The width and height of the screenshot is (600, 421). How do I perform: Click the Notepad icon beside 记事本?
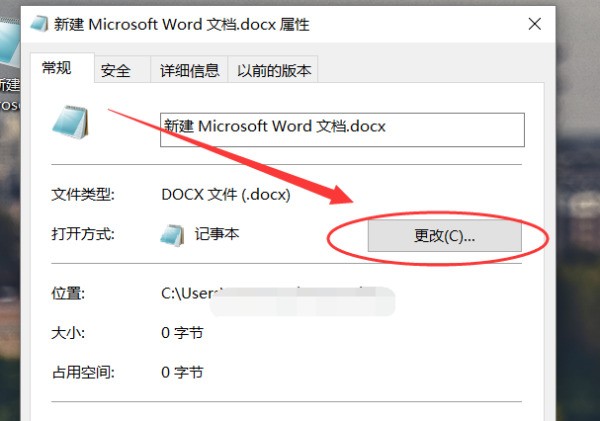tap(173, 234)
